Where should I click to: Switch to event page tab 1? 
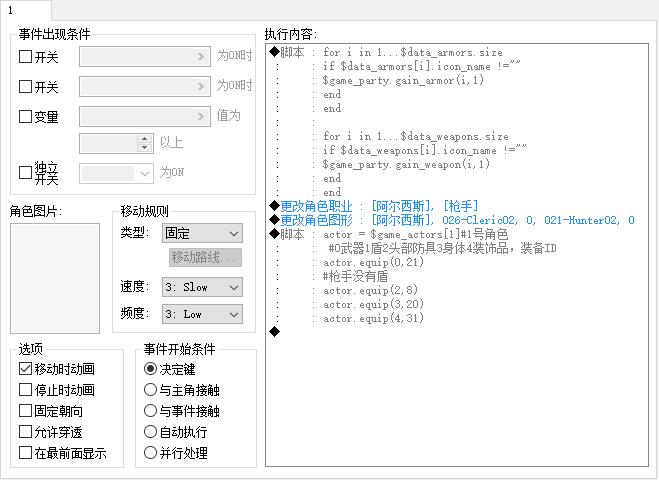click(x=25, y=10)
